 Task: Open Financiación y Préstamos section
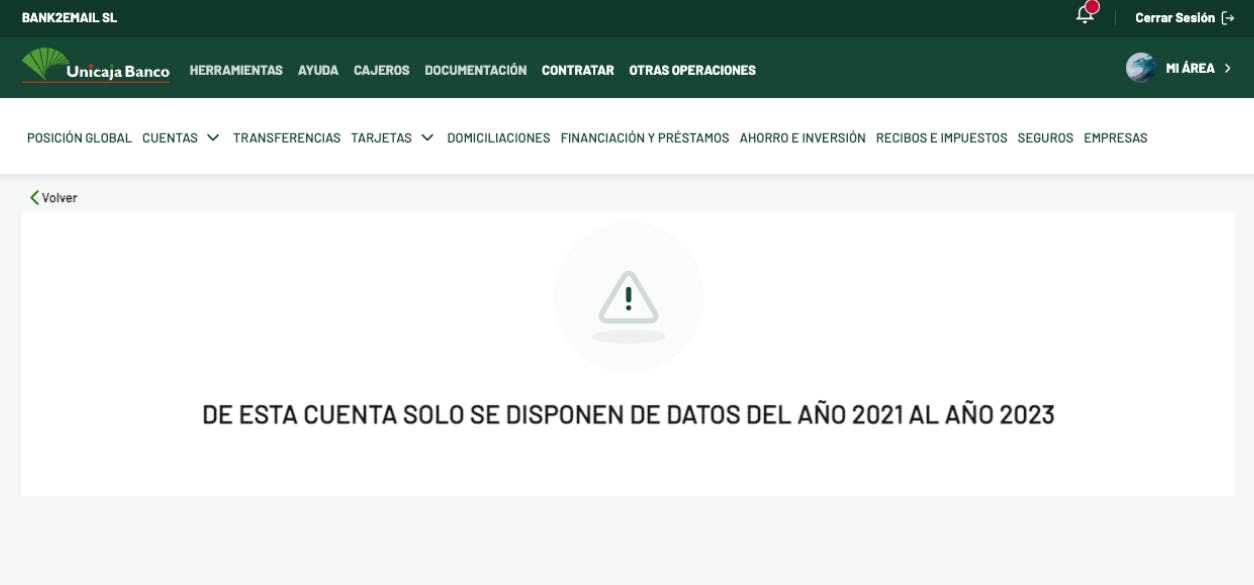point(645,138)
